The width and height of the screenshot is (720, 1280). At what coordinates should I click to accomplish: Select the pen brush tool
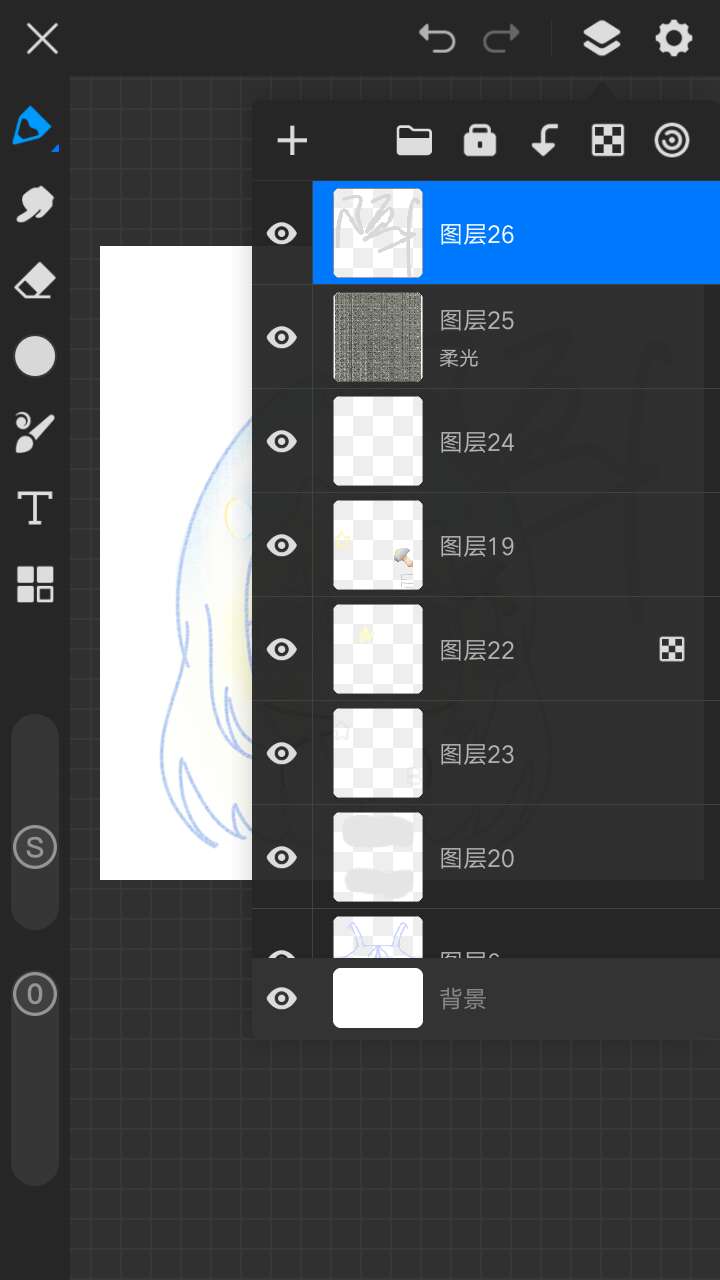(33, 127)
